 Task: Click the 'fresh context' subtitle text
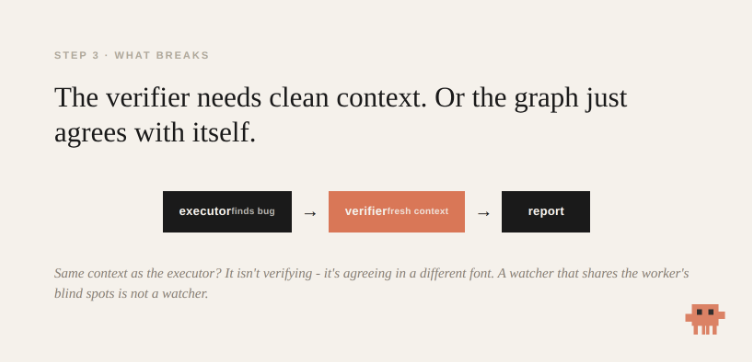[x=418, y=211]
